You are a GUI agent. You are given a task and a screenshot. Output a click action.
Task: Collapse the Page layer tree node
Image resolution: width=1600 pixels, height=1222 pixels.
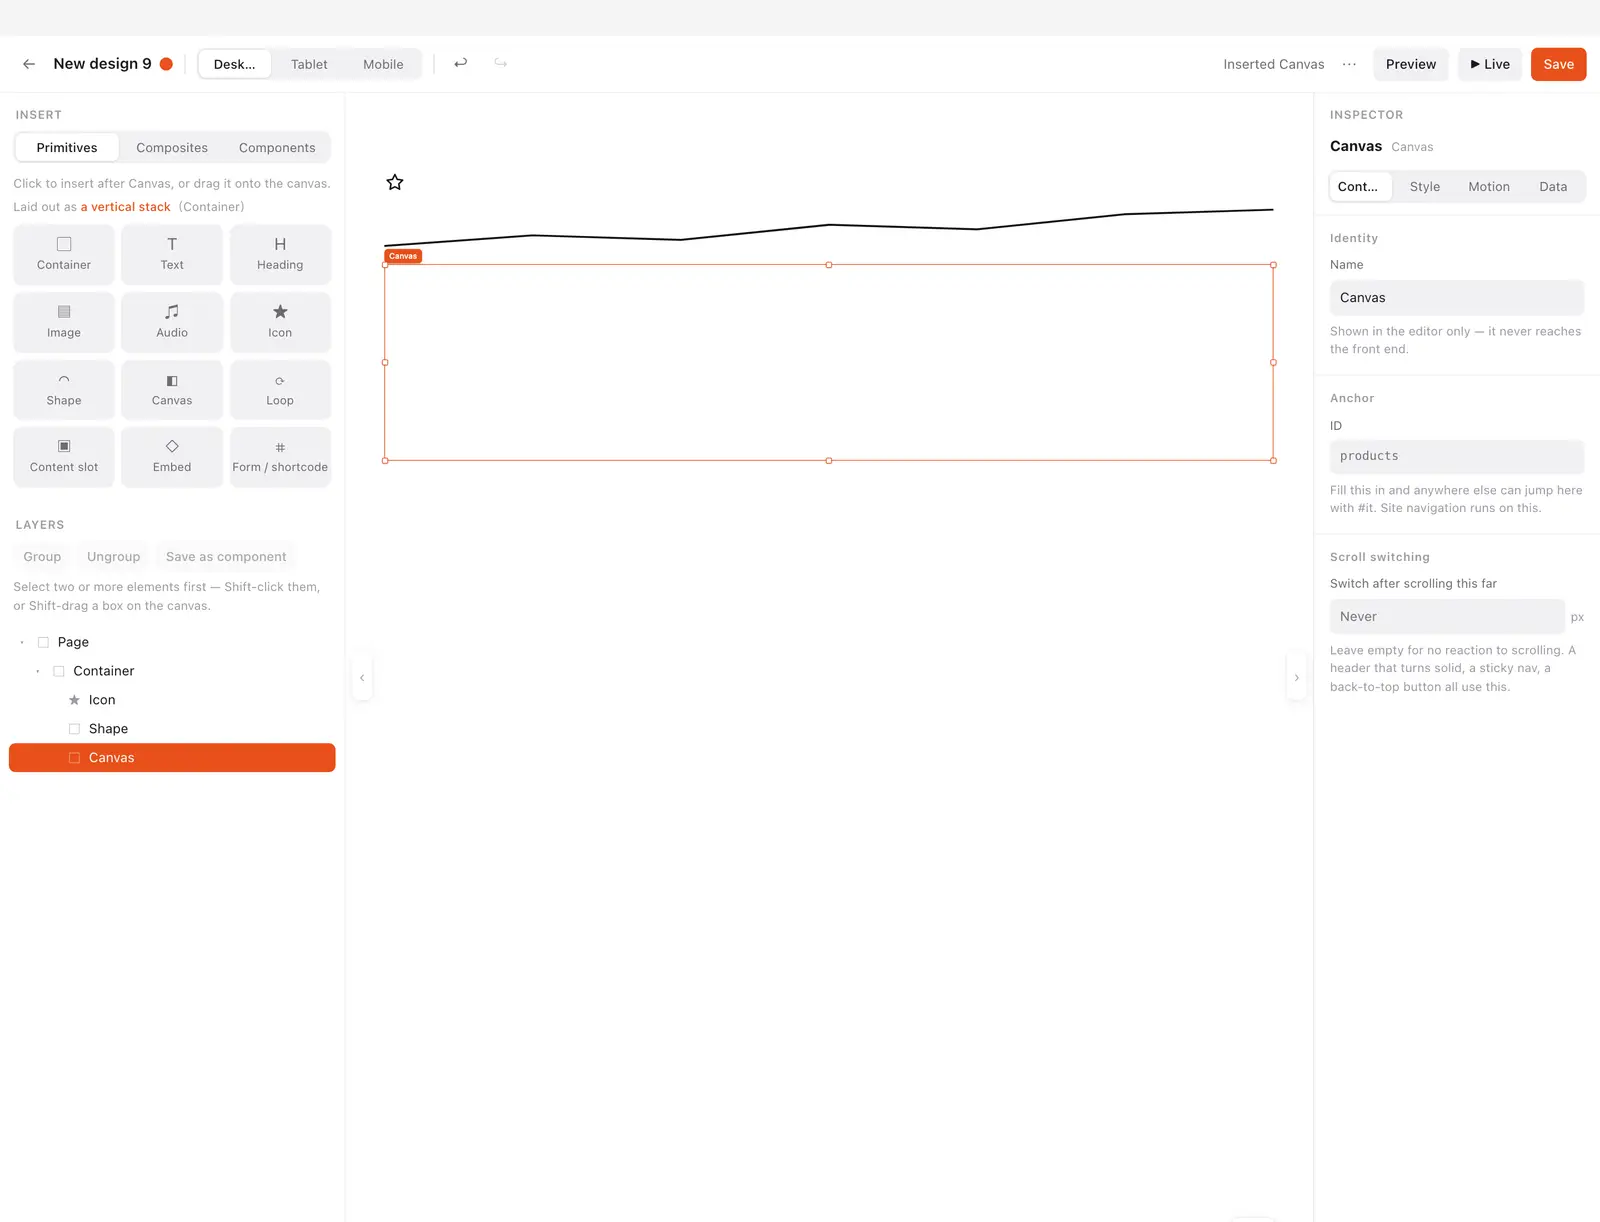[22, 642]
